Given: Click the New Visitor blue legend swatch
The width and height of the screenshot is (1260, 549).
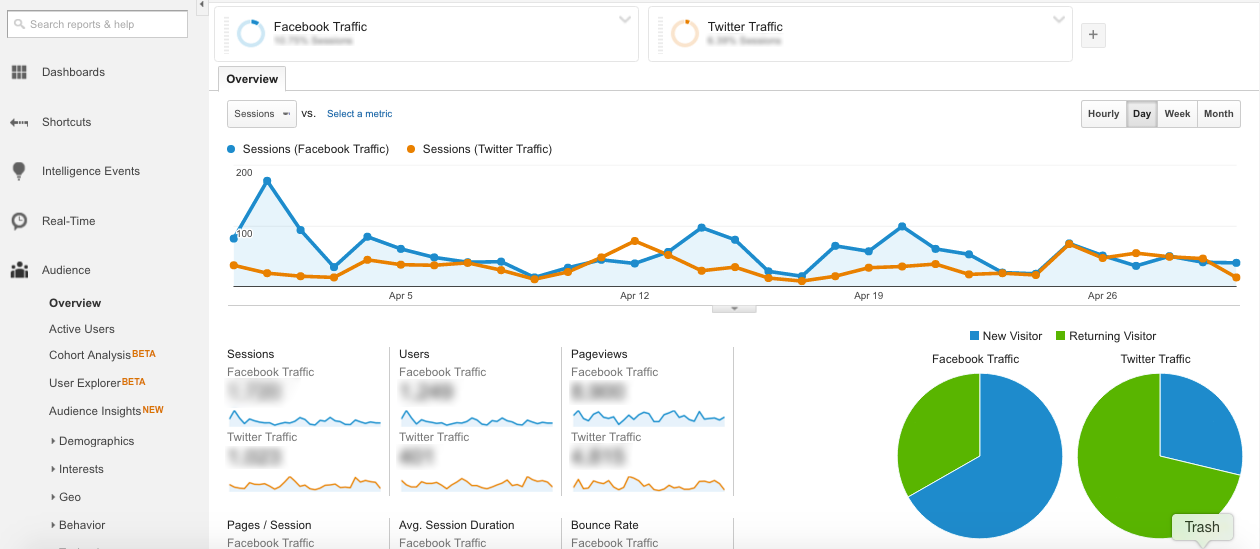Looking at the screenshot, I should coord(974,336).
